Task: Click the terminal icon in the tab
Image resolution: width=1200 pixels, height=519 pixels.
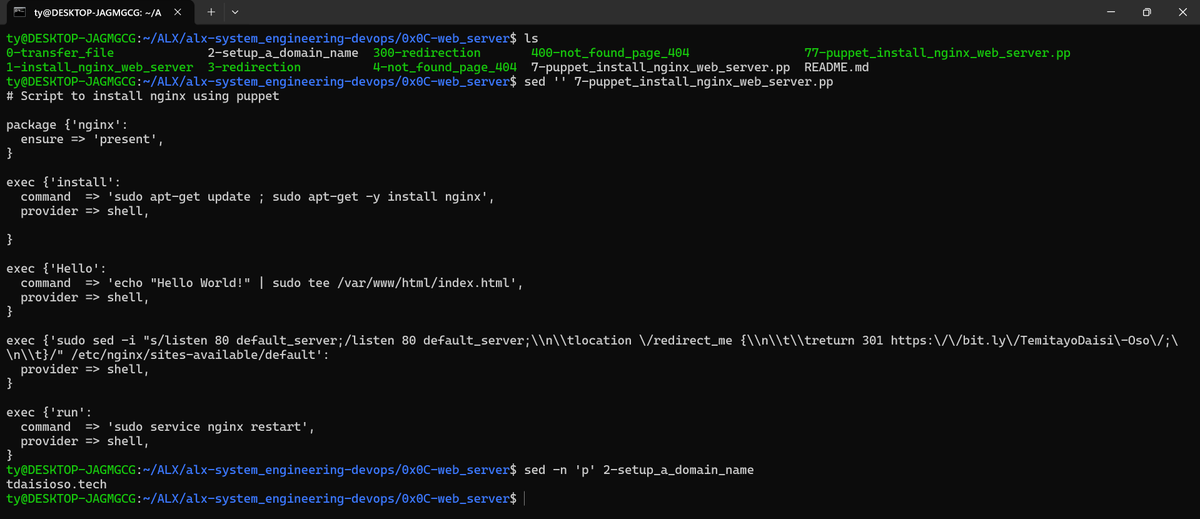Action: 21,12
